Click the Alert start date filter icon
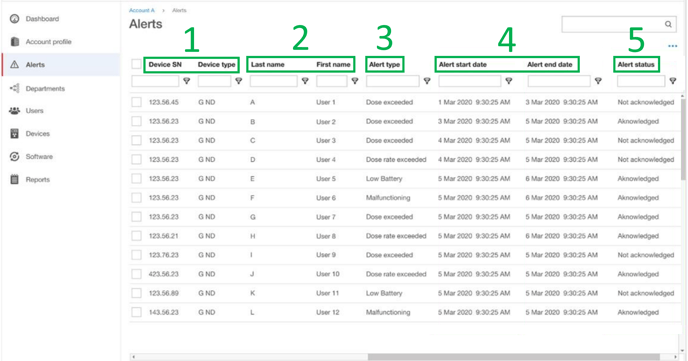 509,81
